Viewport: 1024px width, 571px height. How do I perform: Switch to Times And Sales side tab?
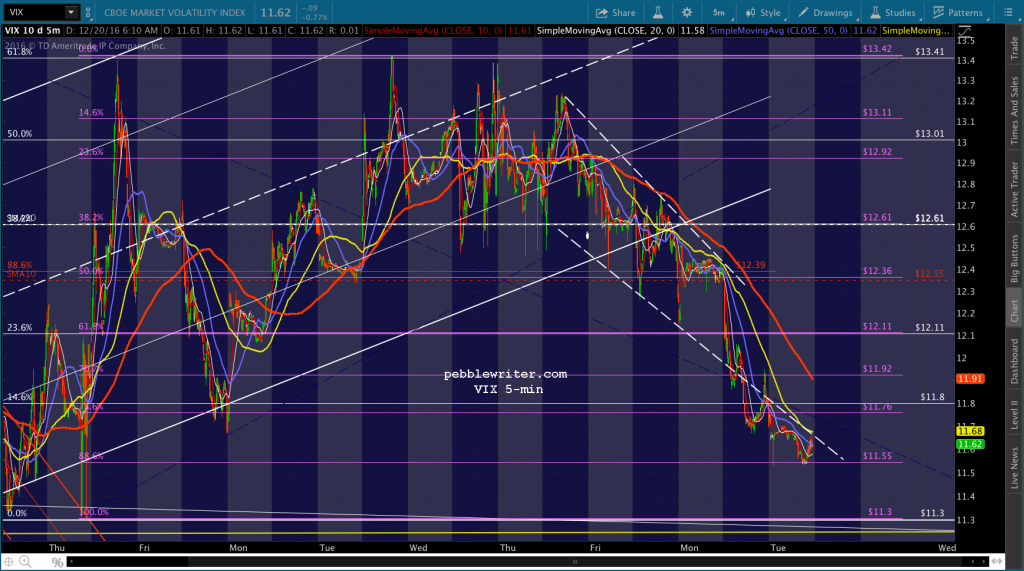[1014, 110]
